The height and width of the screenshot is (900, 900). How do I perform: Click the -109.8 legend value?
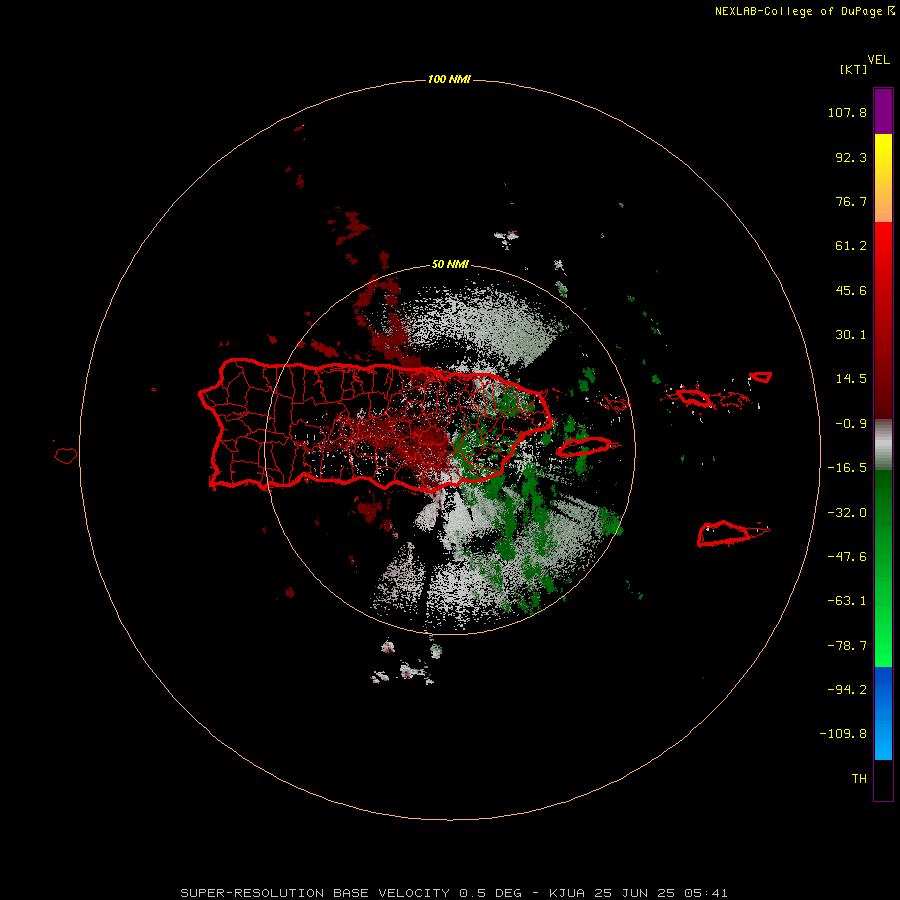pyautogui.click(x=843, y=734)
